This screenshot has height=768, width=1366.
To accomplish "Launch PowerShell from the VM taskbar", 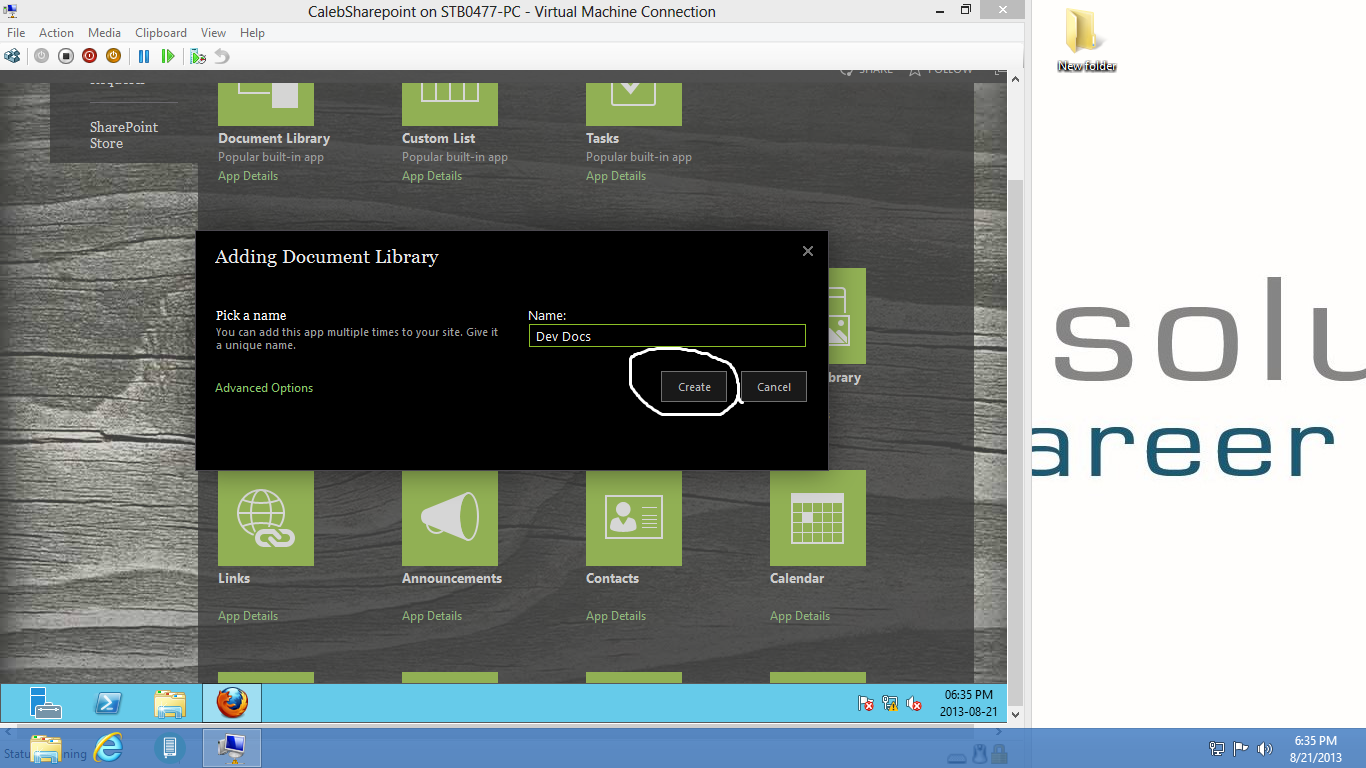I will pos(108,703).
